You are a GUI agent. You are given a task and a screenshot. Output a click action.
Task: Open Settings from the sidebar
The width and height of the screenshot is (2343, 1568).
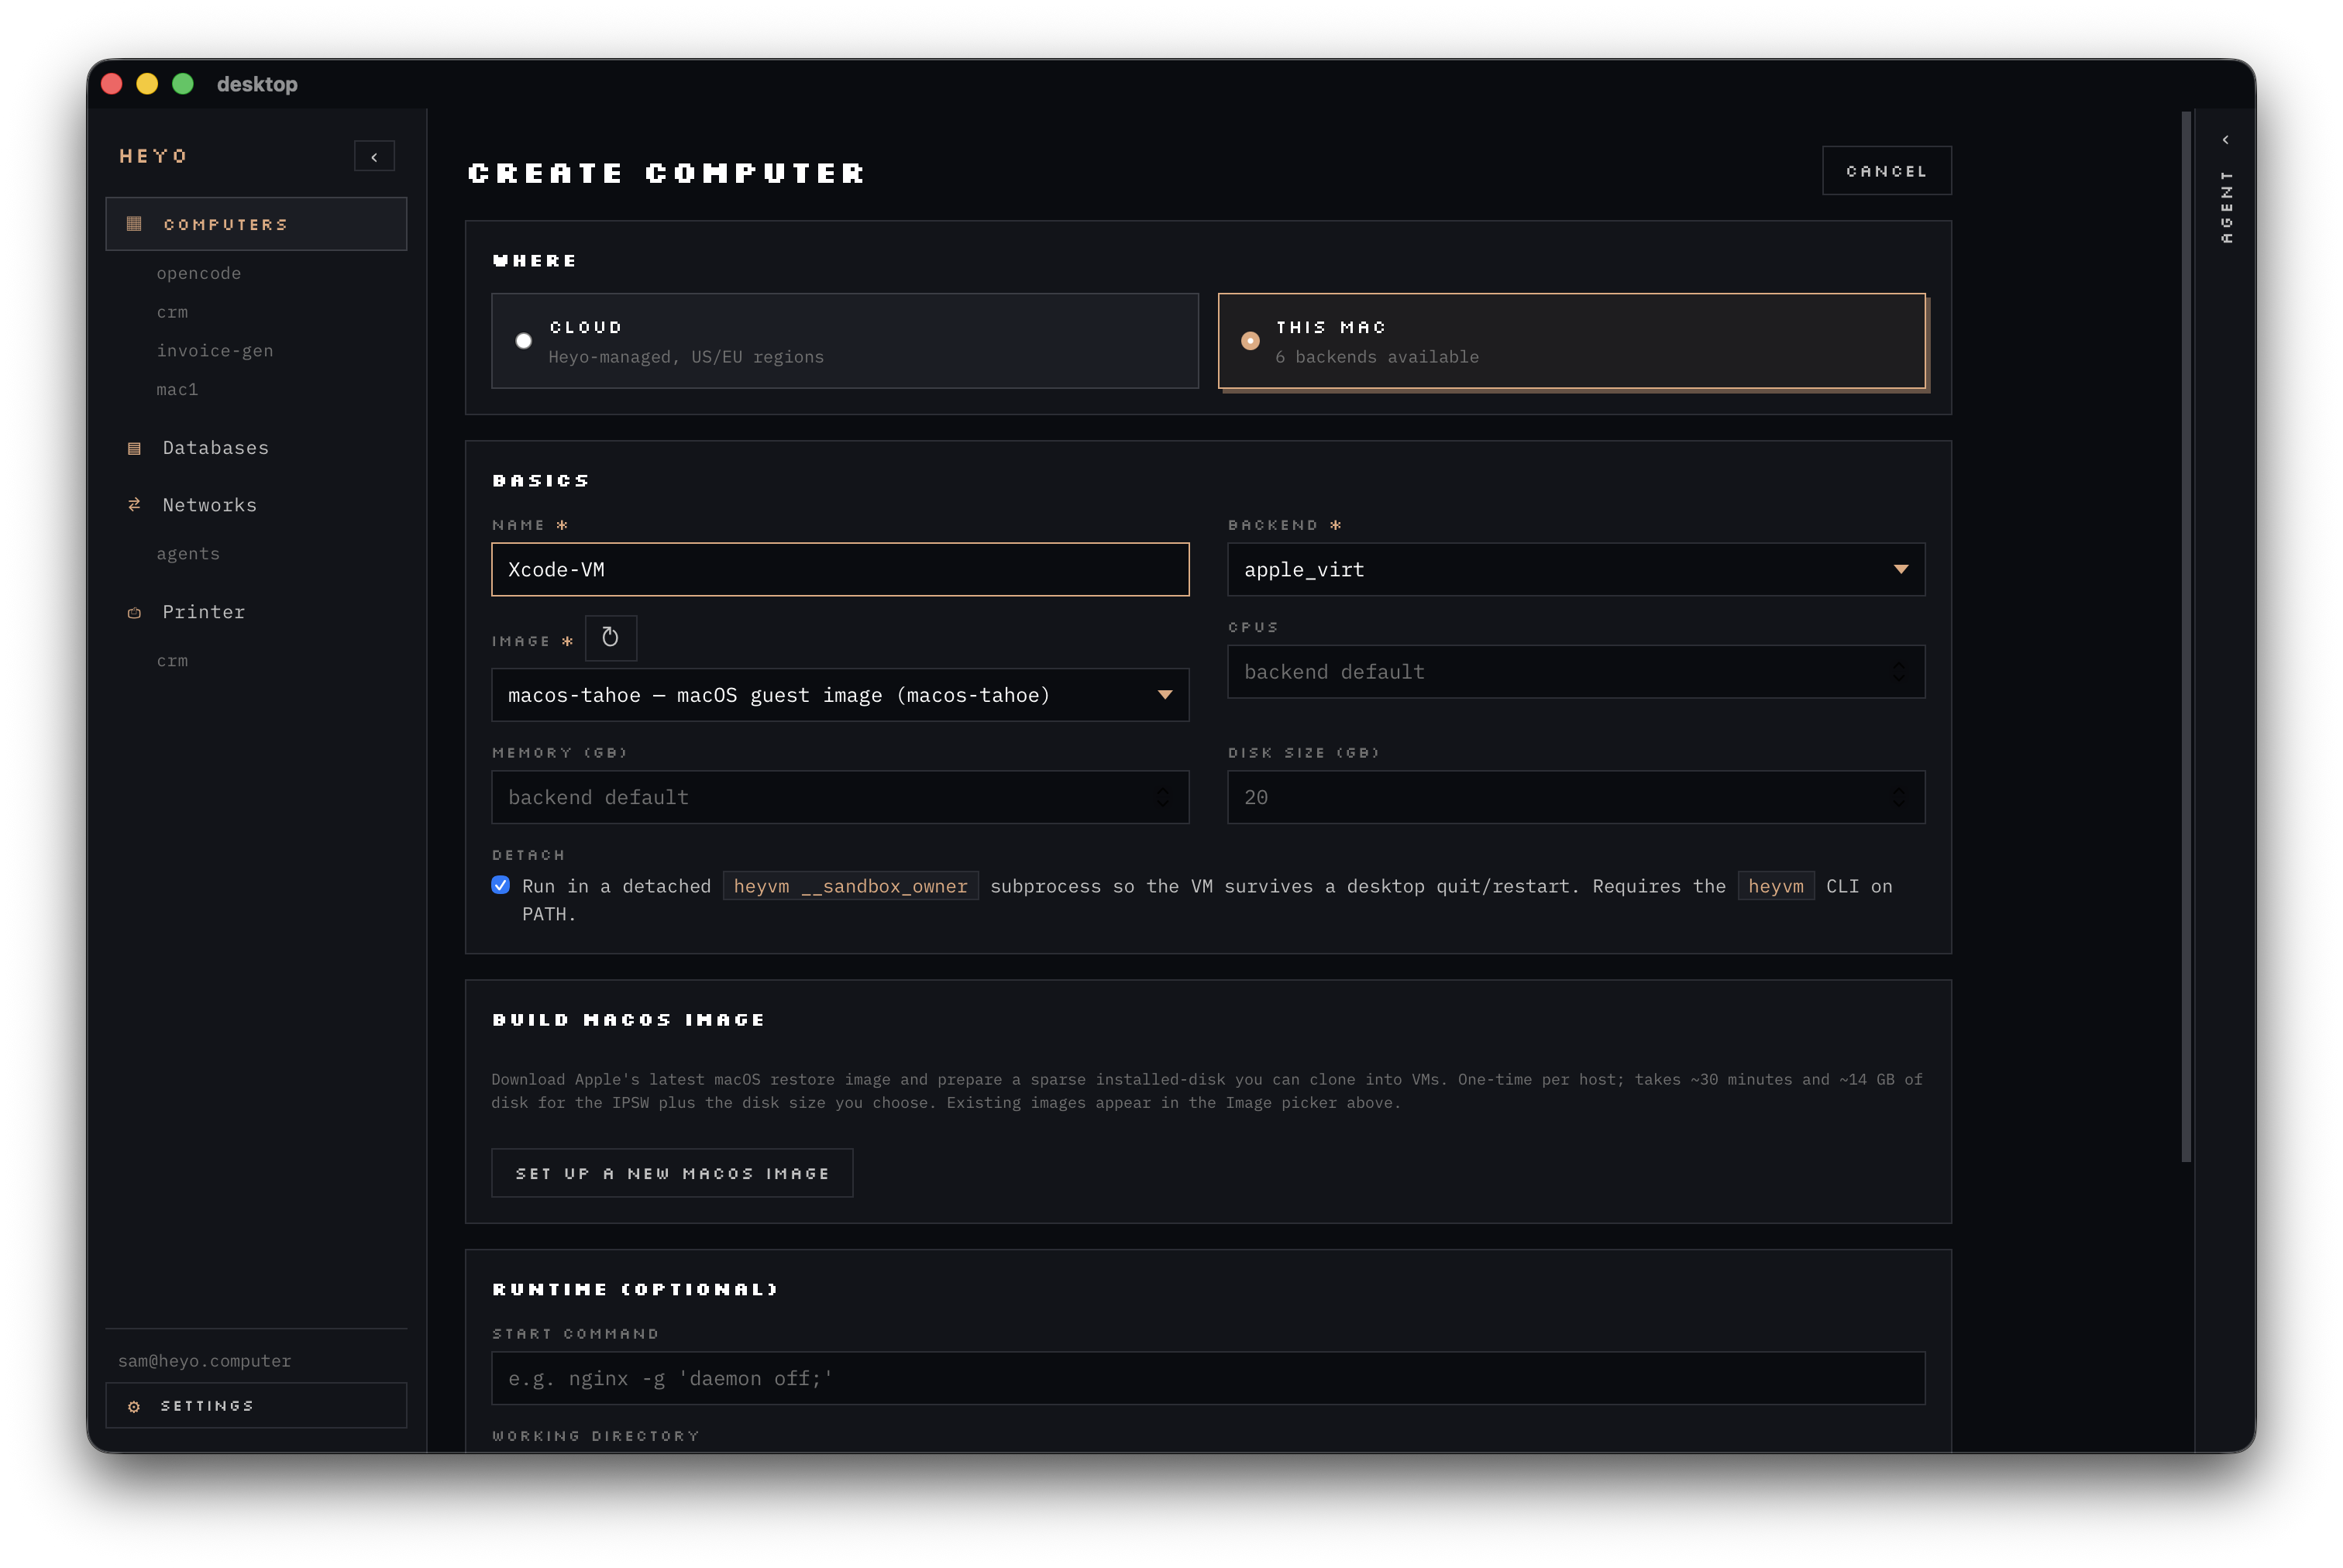[256, 1406]
